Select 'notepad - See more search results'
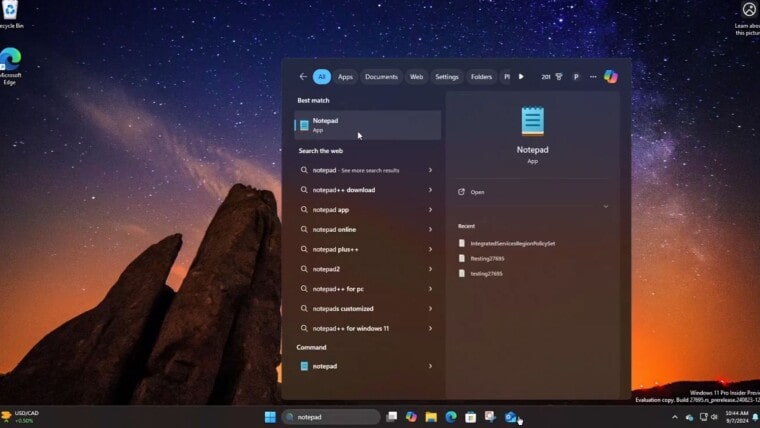760x428 pixels. [367, 170]
